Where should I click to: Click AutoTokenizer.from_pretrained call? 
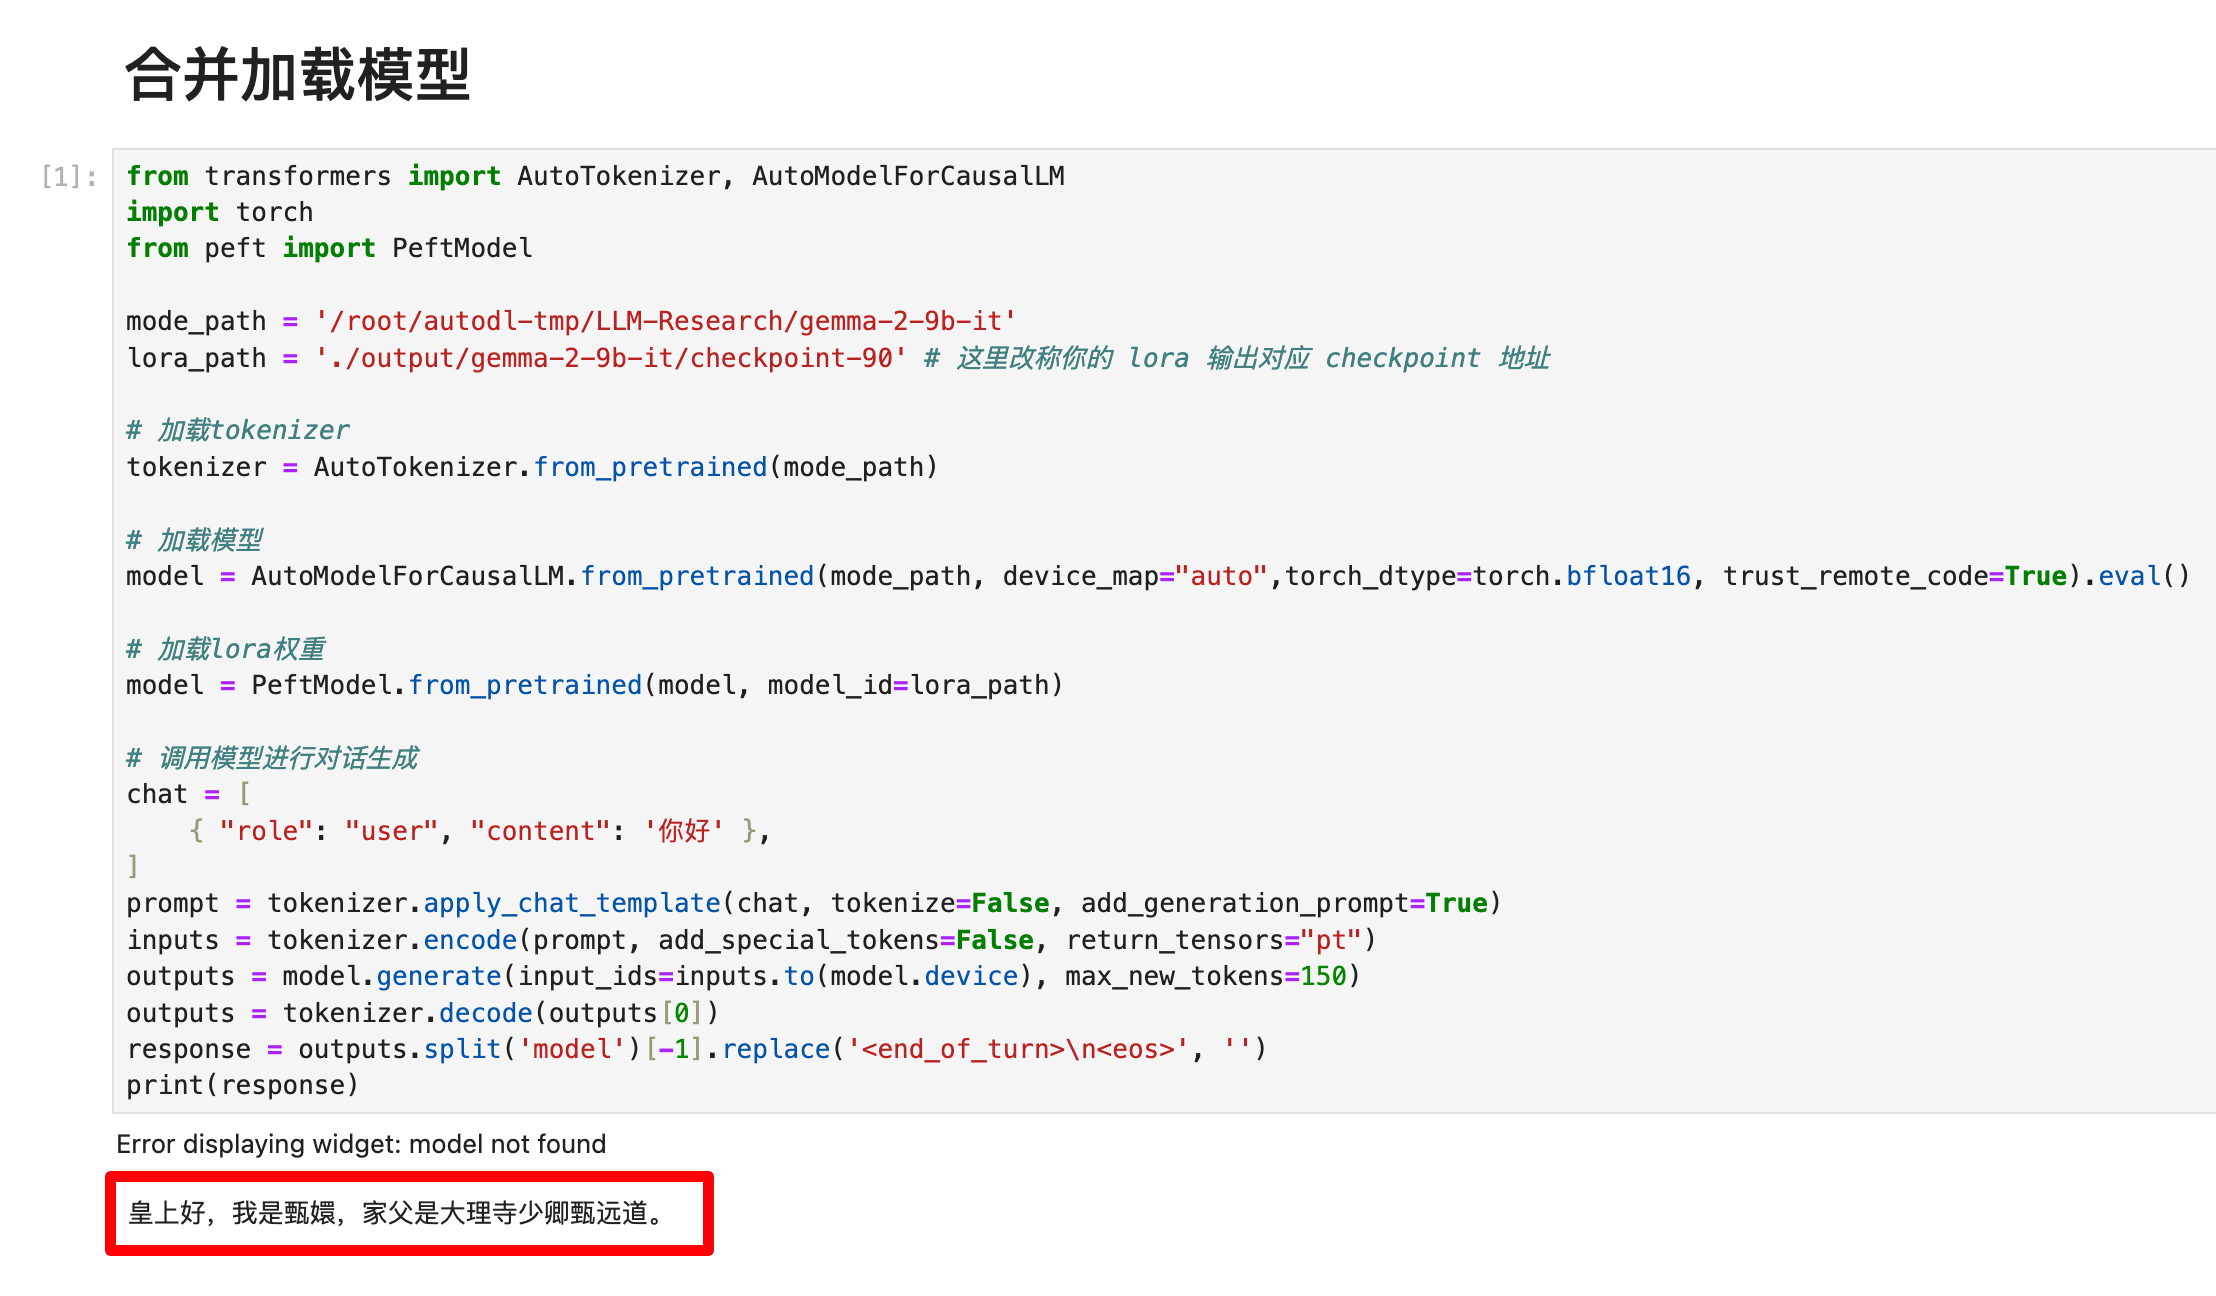pos(540,467)
